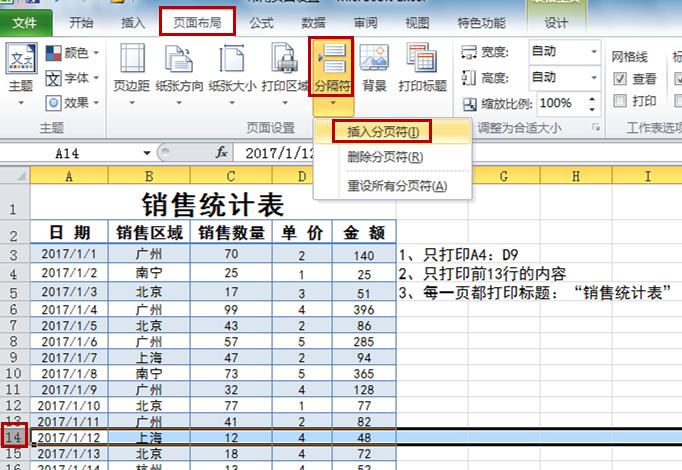The height and width of the screenshot is (470, 682).
Task: Expand the 主题 dropdown arrow
Action: point(21,103)
